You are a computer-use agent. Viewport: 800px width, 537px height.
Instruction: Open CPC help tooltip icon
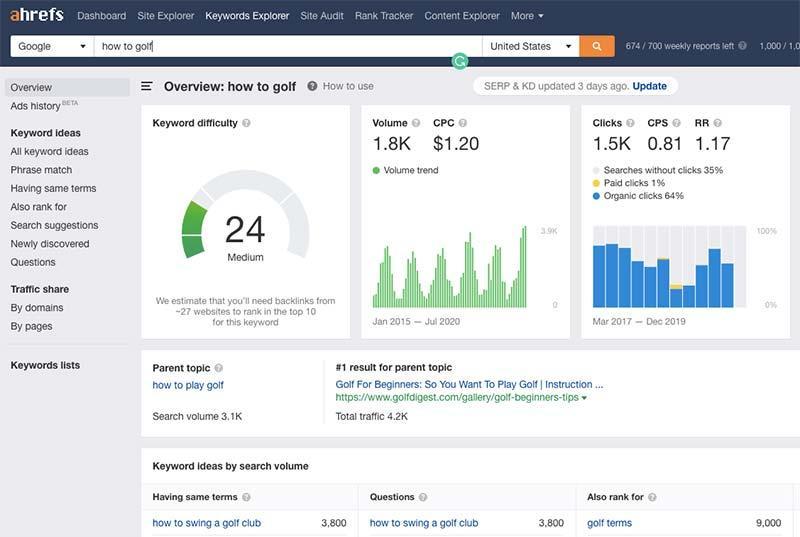pos(463,123)
